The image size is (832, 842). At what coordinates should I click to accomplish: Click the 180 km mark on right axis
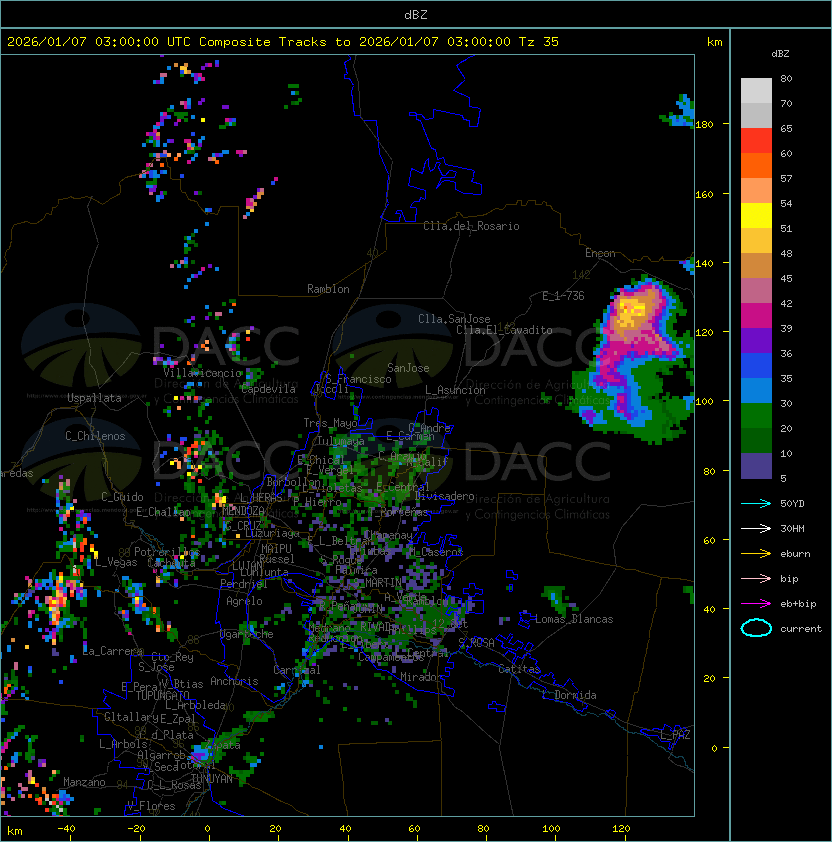point(704,125)
